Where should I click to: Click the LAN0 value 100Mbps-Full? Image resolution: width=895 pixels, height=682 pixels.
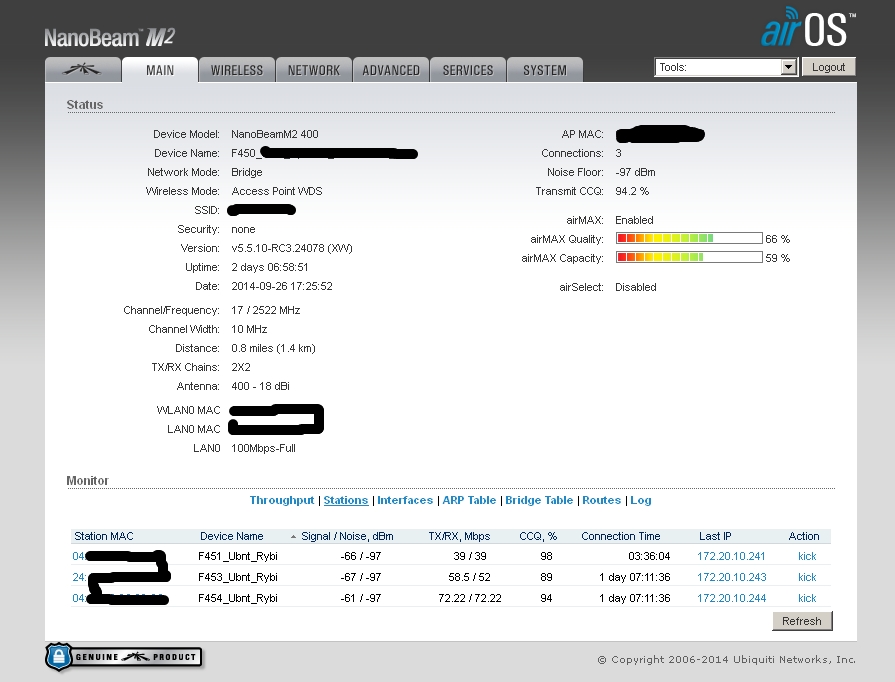(263, 448)
